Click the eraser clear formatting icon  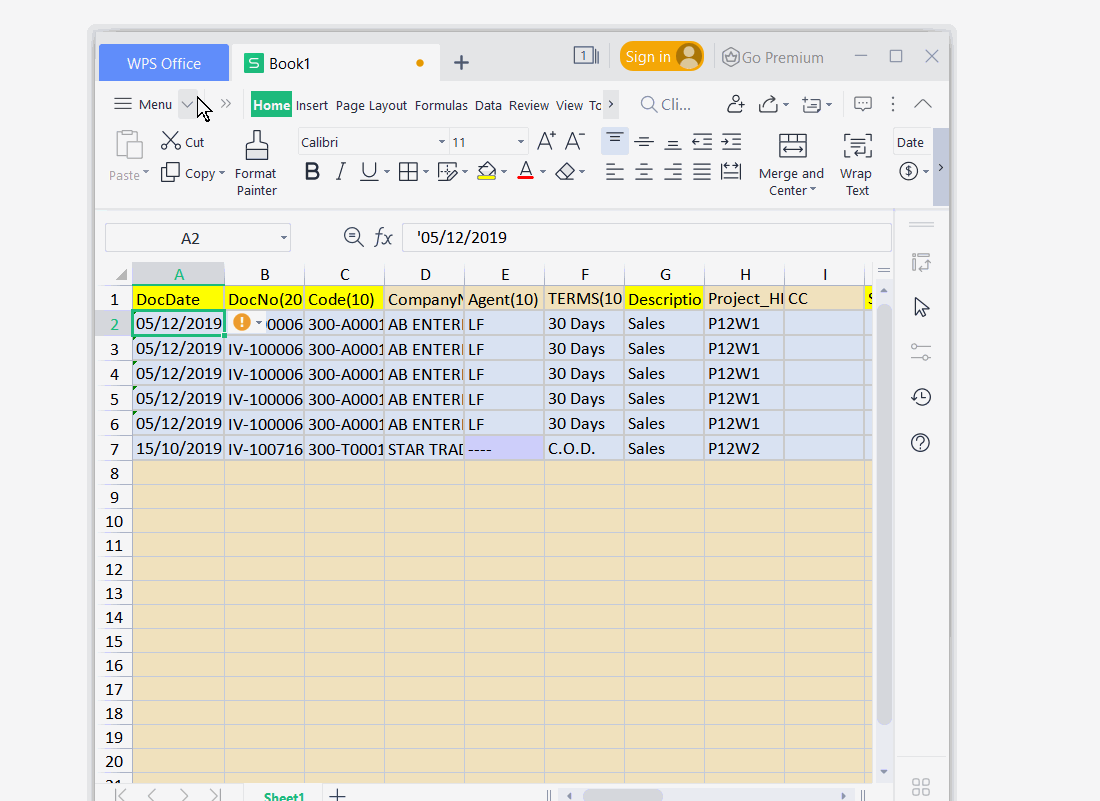point(565,172)
